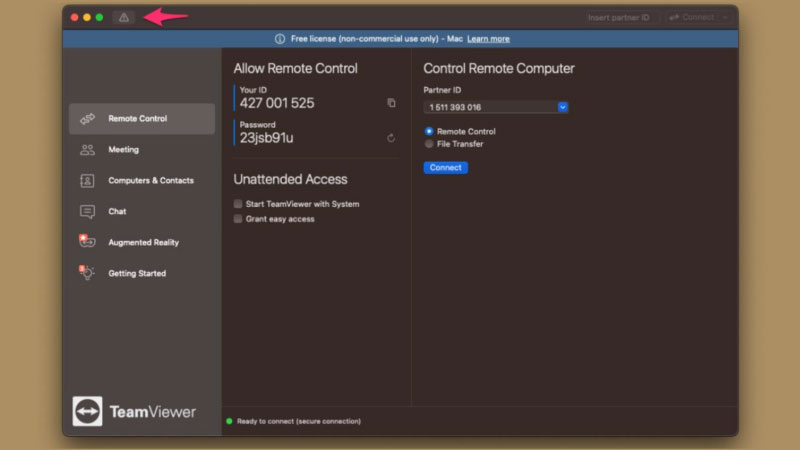The height and width of the screenshot is (450, 800).
Task: Click the Meeting people icon in sidebar
Action: (x=88, y=150)
